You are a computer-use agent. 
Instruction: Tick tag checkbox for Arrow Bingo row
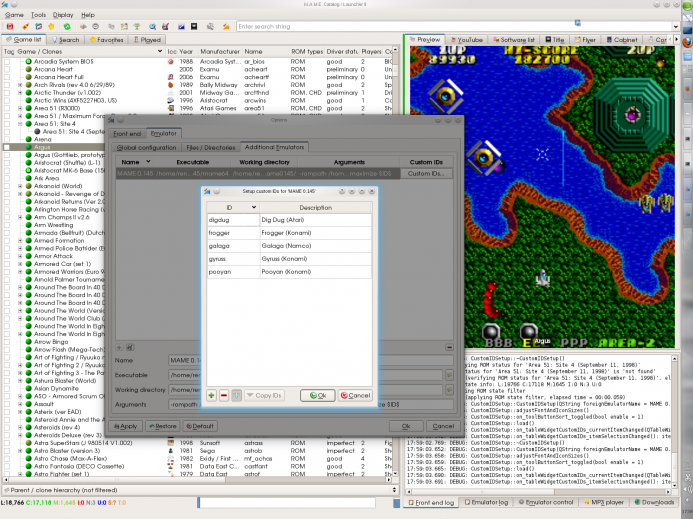click(7, 342)
